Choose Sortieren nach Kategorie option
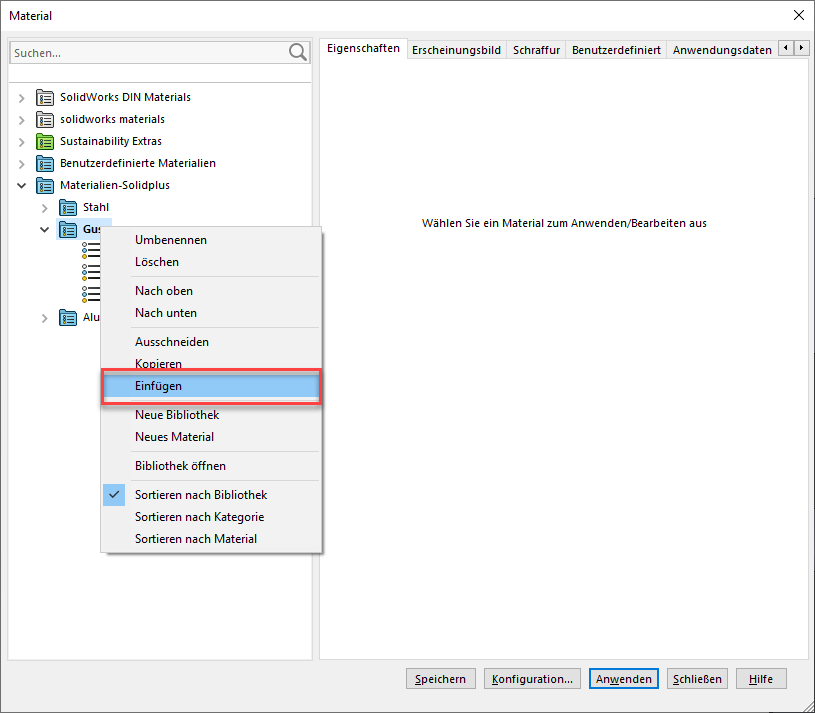This screenshot has width=815, height=713. pyautogui.click(x=199, y=517)
